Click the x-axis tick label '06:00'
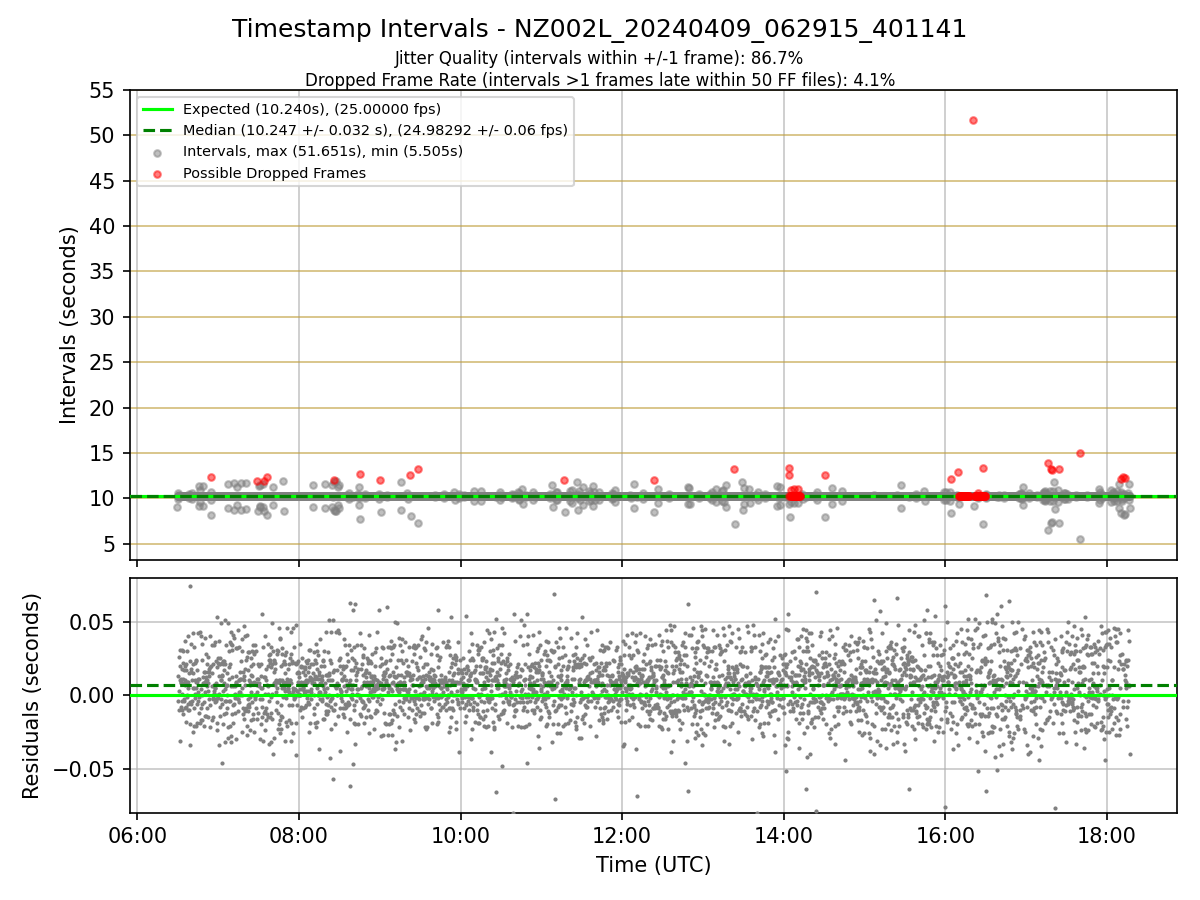This screenshot has height=900, width=1200. pyautogui.click(x=137, y=834)
